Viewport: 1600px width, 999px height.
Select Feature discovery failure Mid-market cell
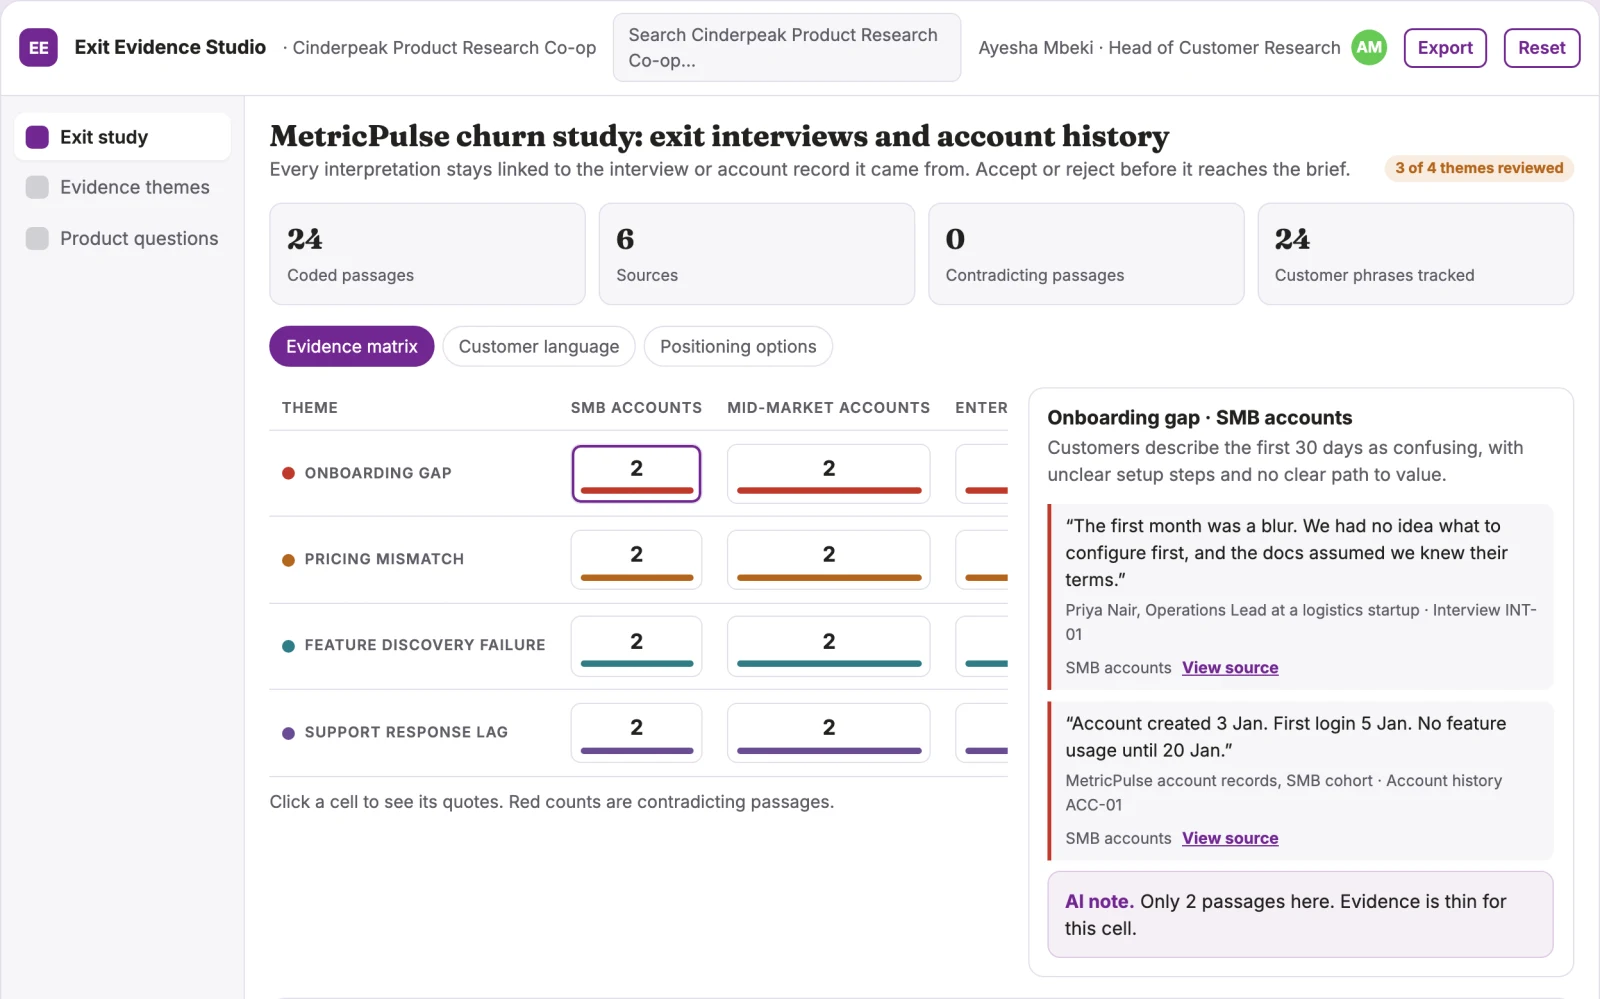click(828, 646)
